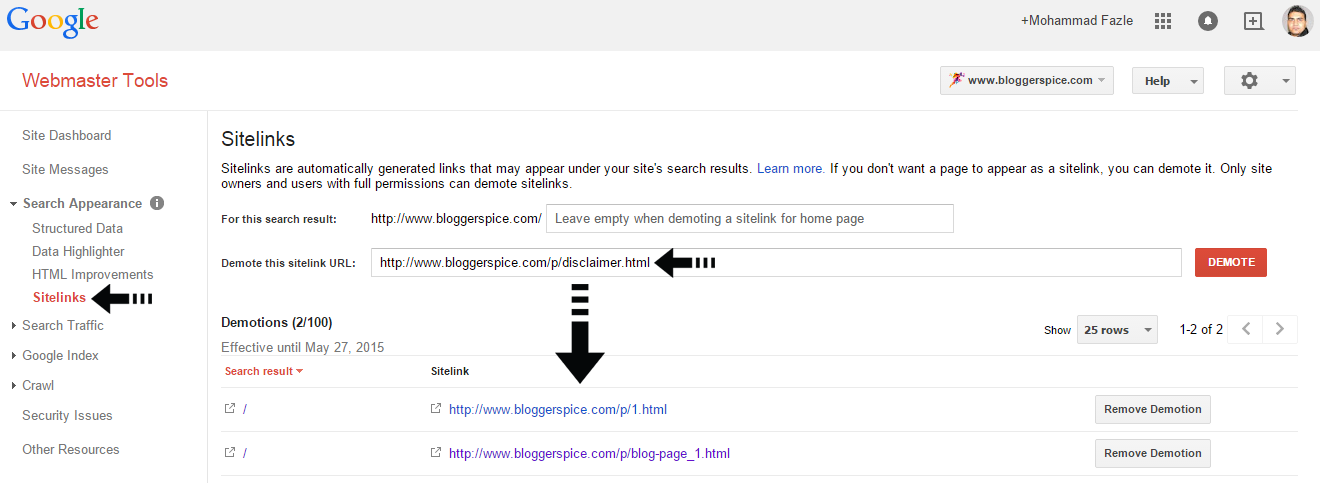The height and width of the screenshot is (483, 1320).
Task: Select HTML Improvements in the sidebar
Action: [93, 274]
